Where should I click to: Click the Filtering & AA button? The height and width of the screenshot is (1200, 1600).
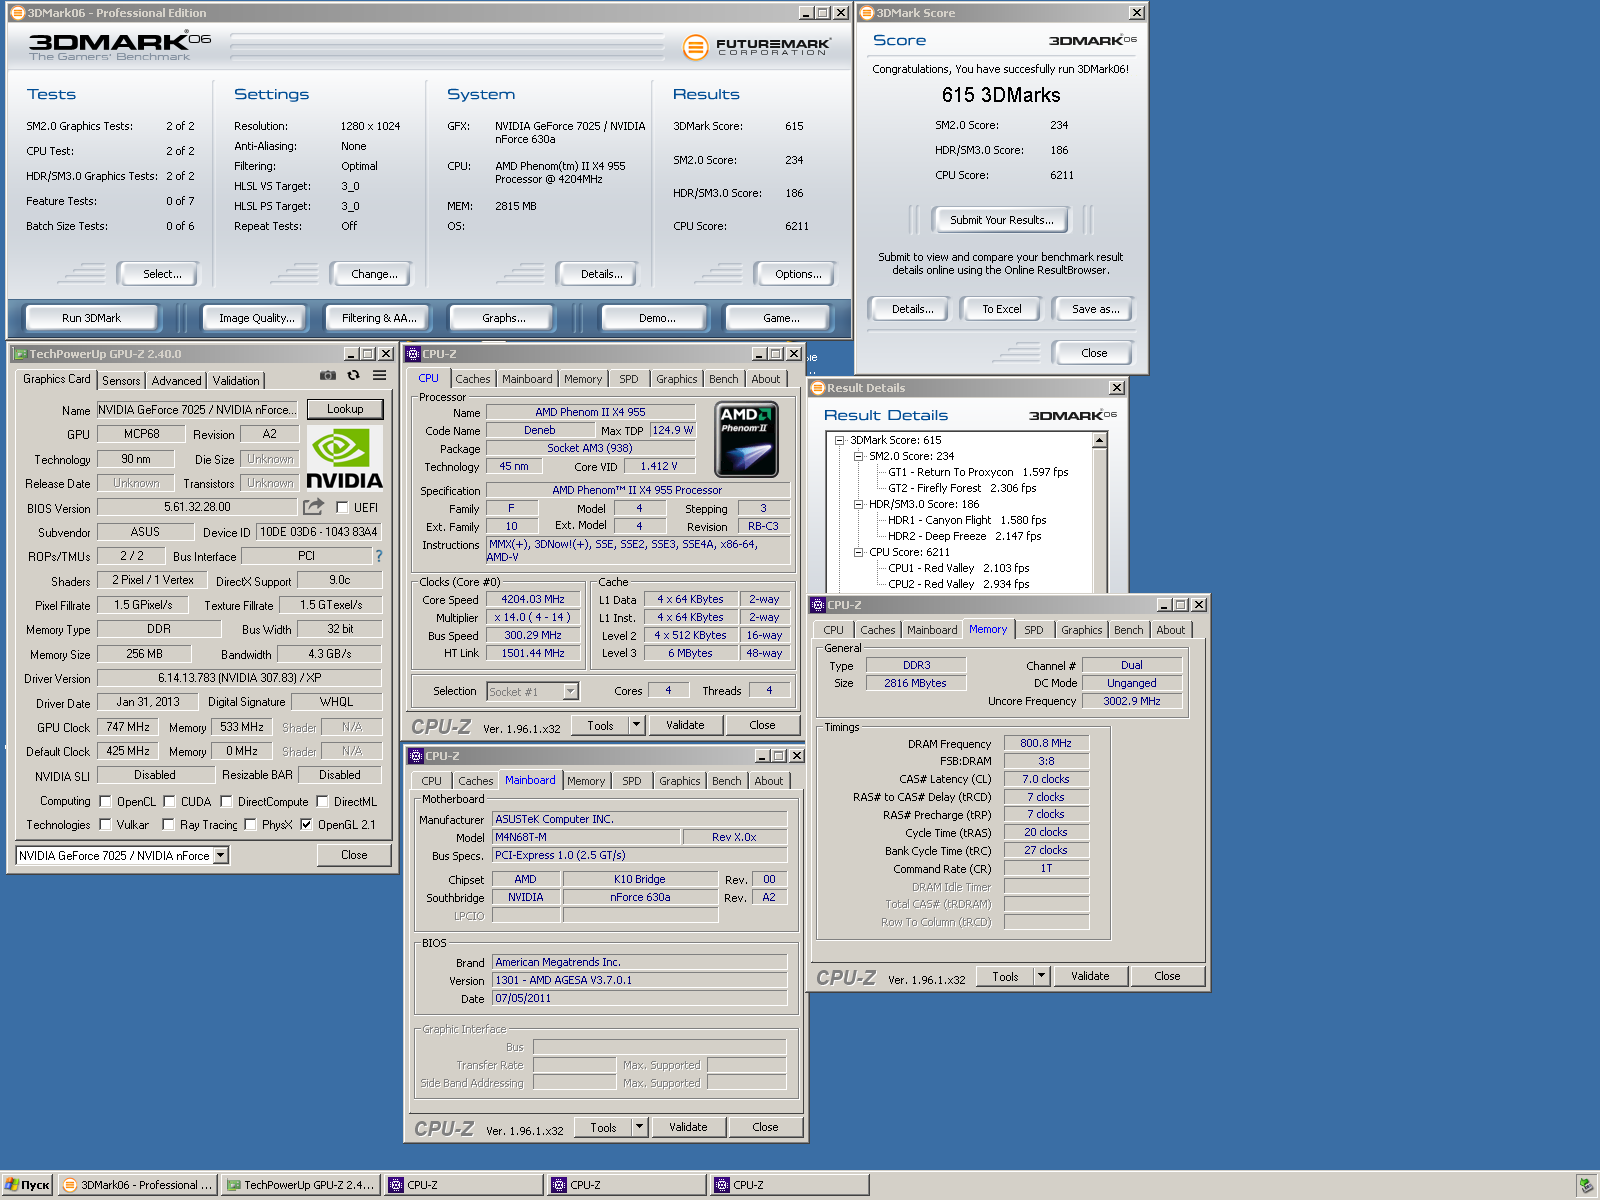pos(379,318)
